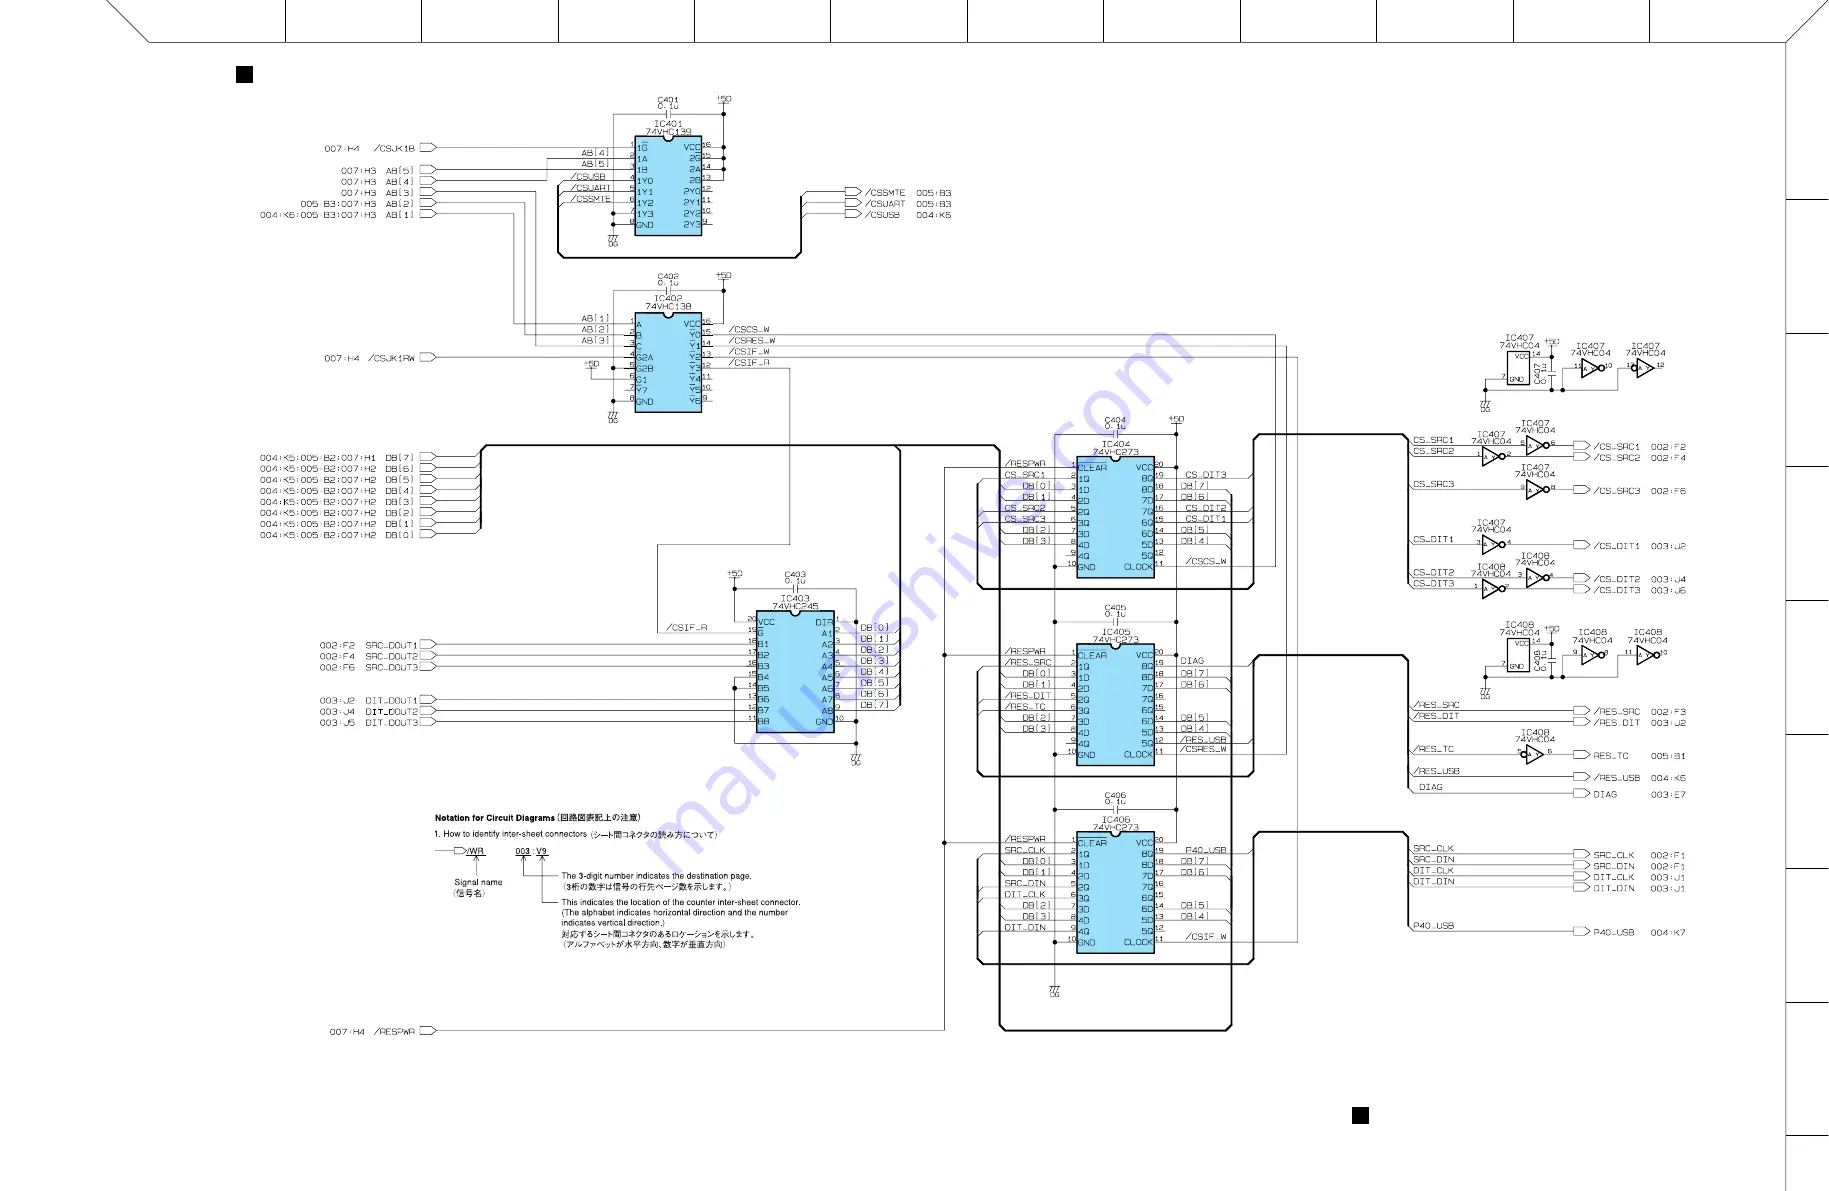Click the inverter gate driving /CS_SRC1 output
The height and width of the screenshot is (1191, 1829).
1537,445
